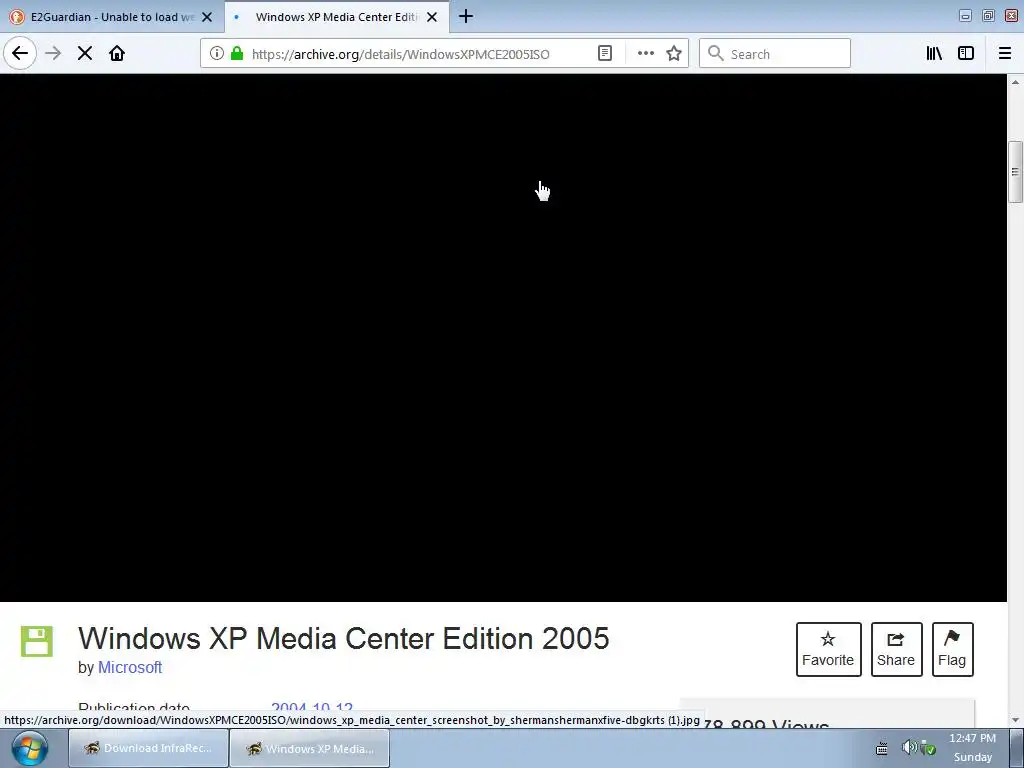The height and width of the screenshot is (768, 1024).
Task: Click the page title heading text
Action: tap(344, 639)
